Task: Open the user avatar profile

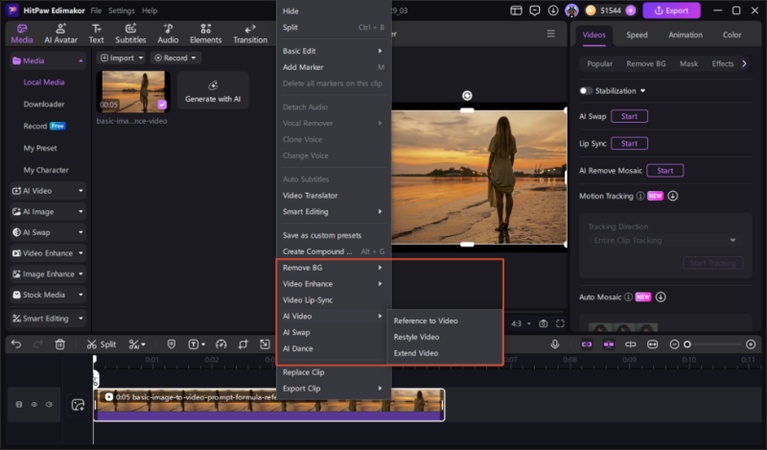Action: pyautogui.click(x=571, y=10)
